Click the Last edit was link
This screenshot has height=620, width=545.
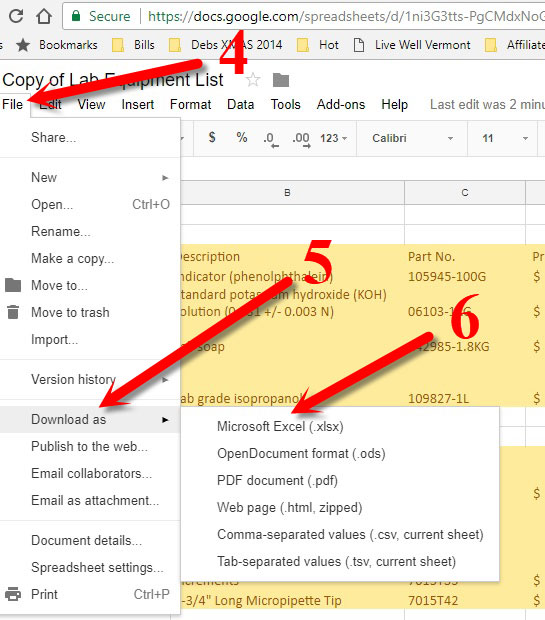pos(487,104)
